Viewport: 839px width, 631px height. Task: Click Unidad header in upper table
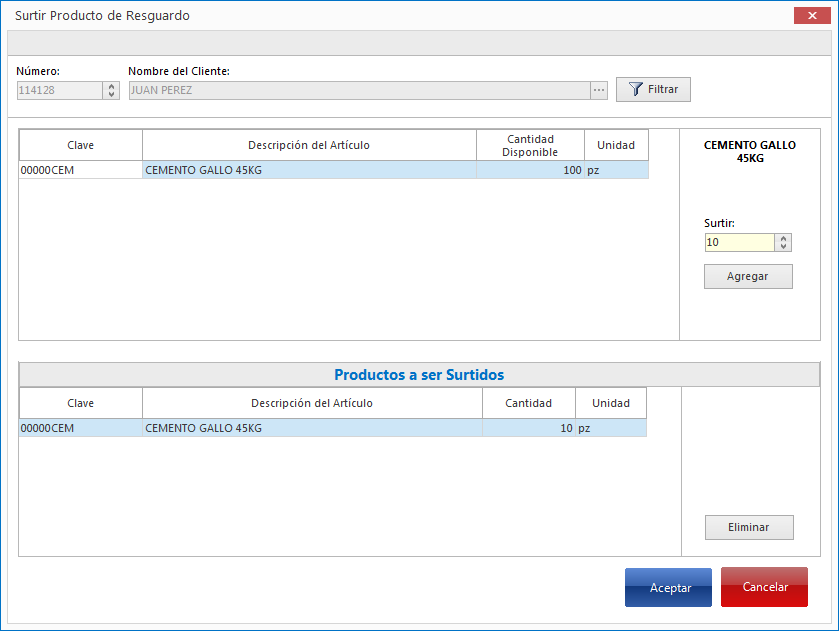coord(616,145)
